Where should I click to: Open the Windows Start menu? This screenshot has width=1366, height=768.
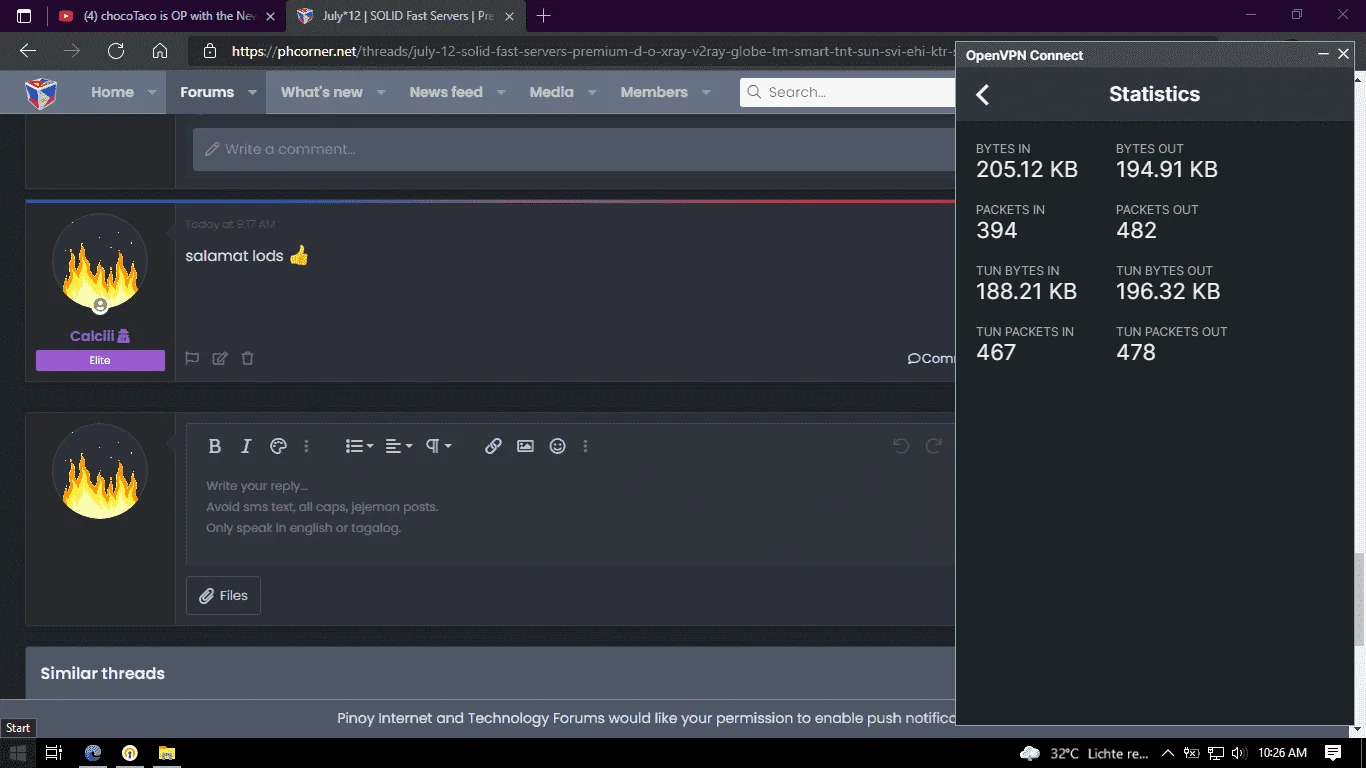[x=19, y=753]
